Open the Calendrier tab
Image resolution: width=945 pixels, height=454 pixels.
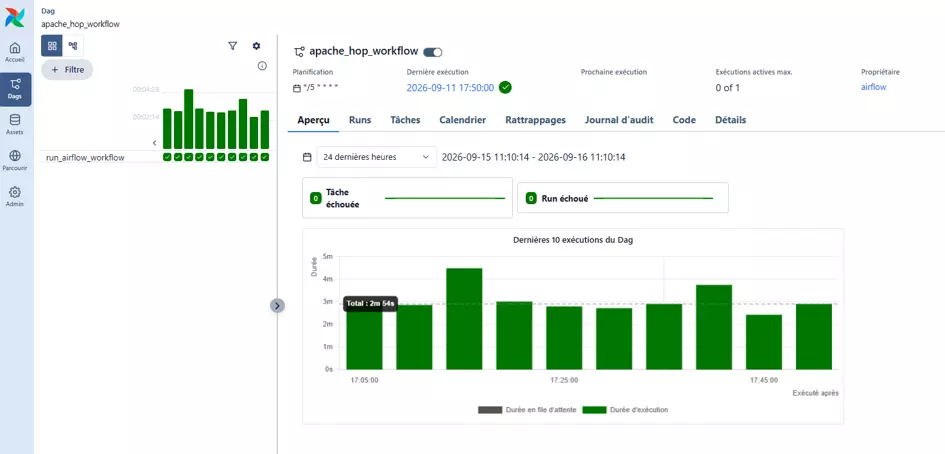pyautogui.click(x=462, y=120)
